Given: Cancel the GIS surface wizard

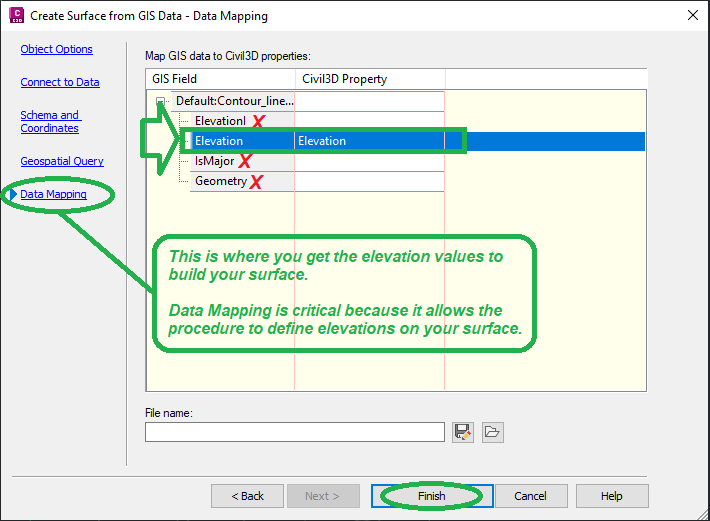Looking at the screenshot, I should 531,496.
